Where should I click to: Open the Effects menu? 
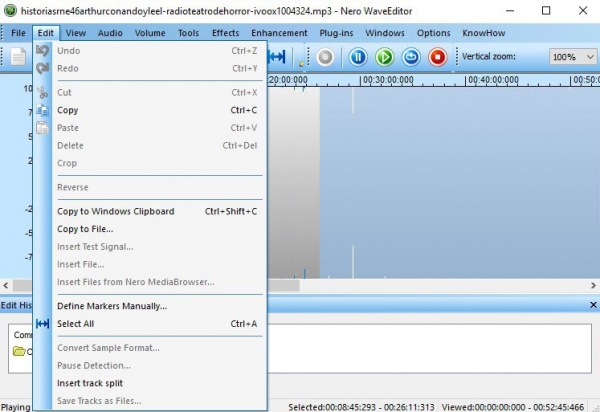(x=225, y=32)
